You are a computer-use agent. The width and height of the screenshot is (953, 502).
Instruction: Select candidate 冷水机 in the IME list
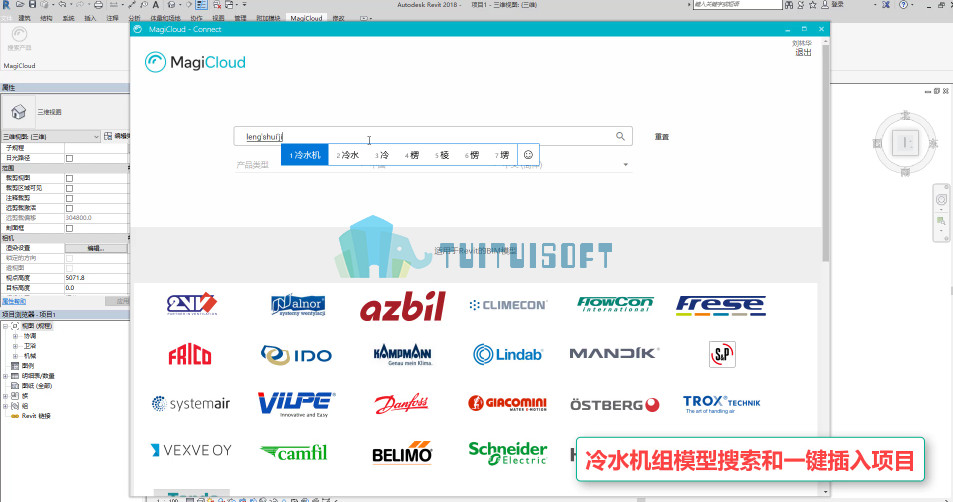click(304, 155)
